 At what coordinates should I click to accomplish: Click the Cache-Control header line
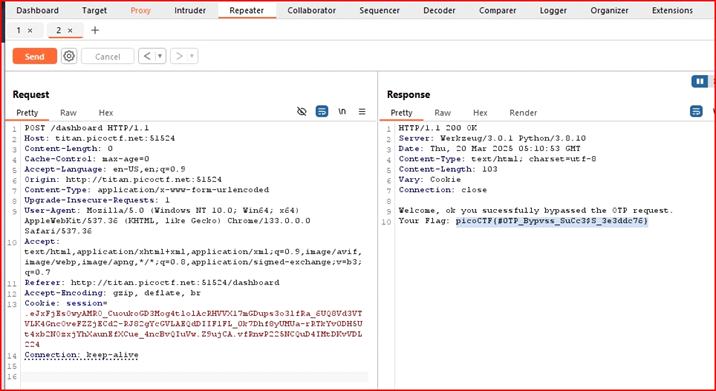click(x=87, y=159)
